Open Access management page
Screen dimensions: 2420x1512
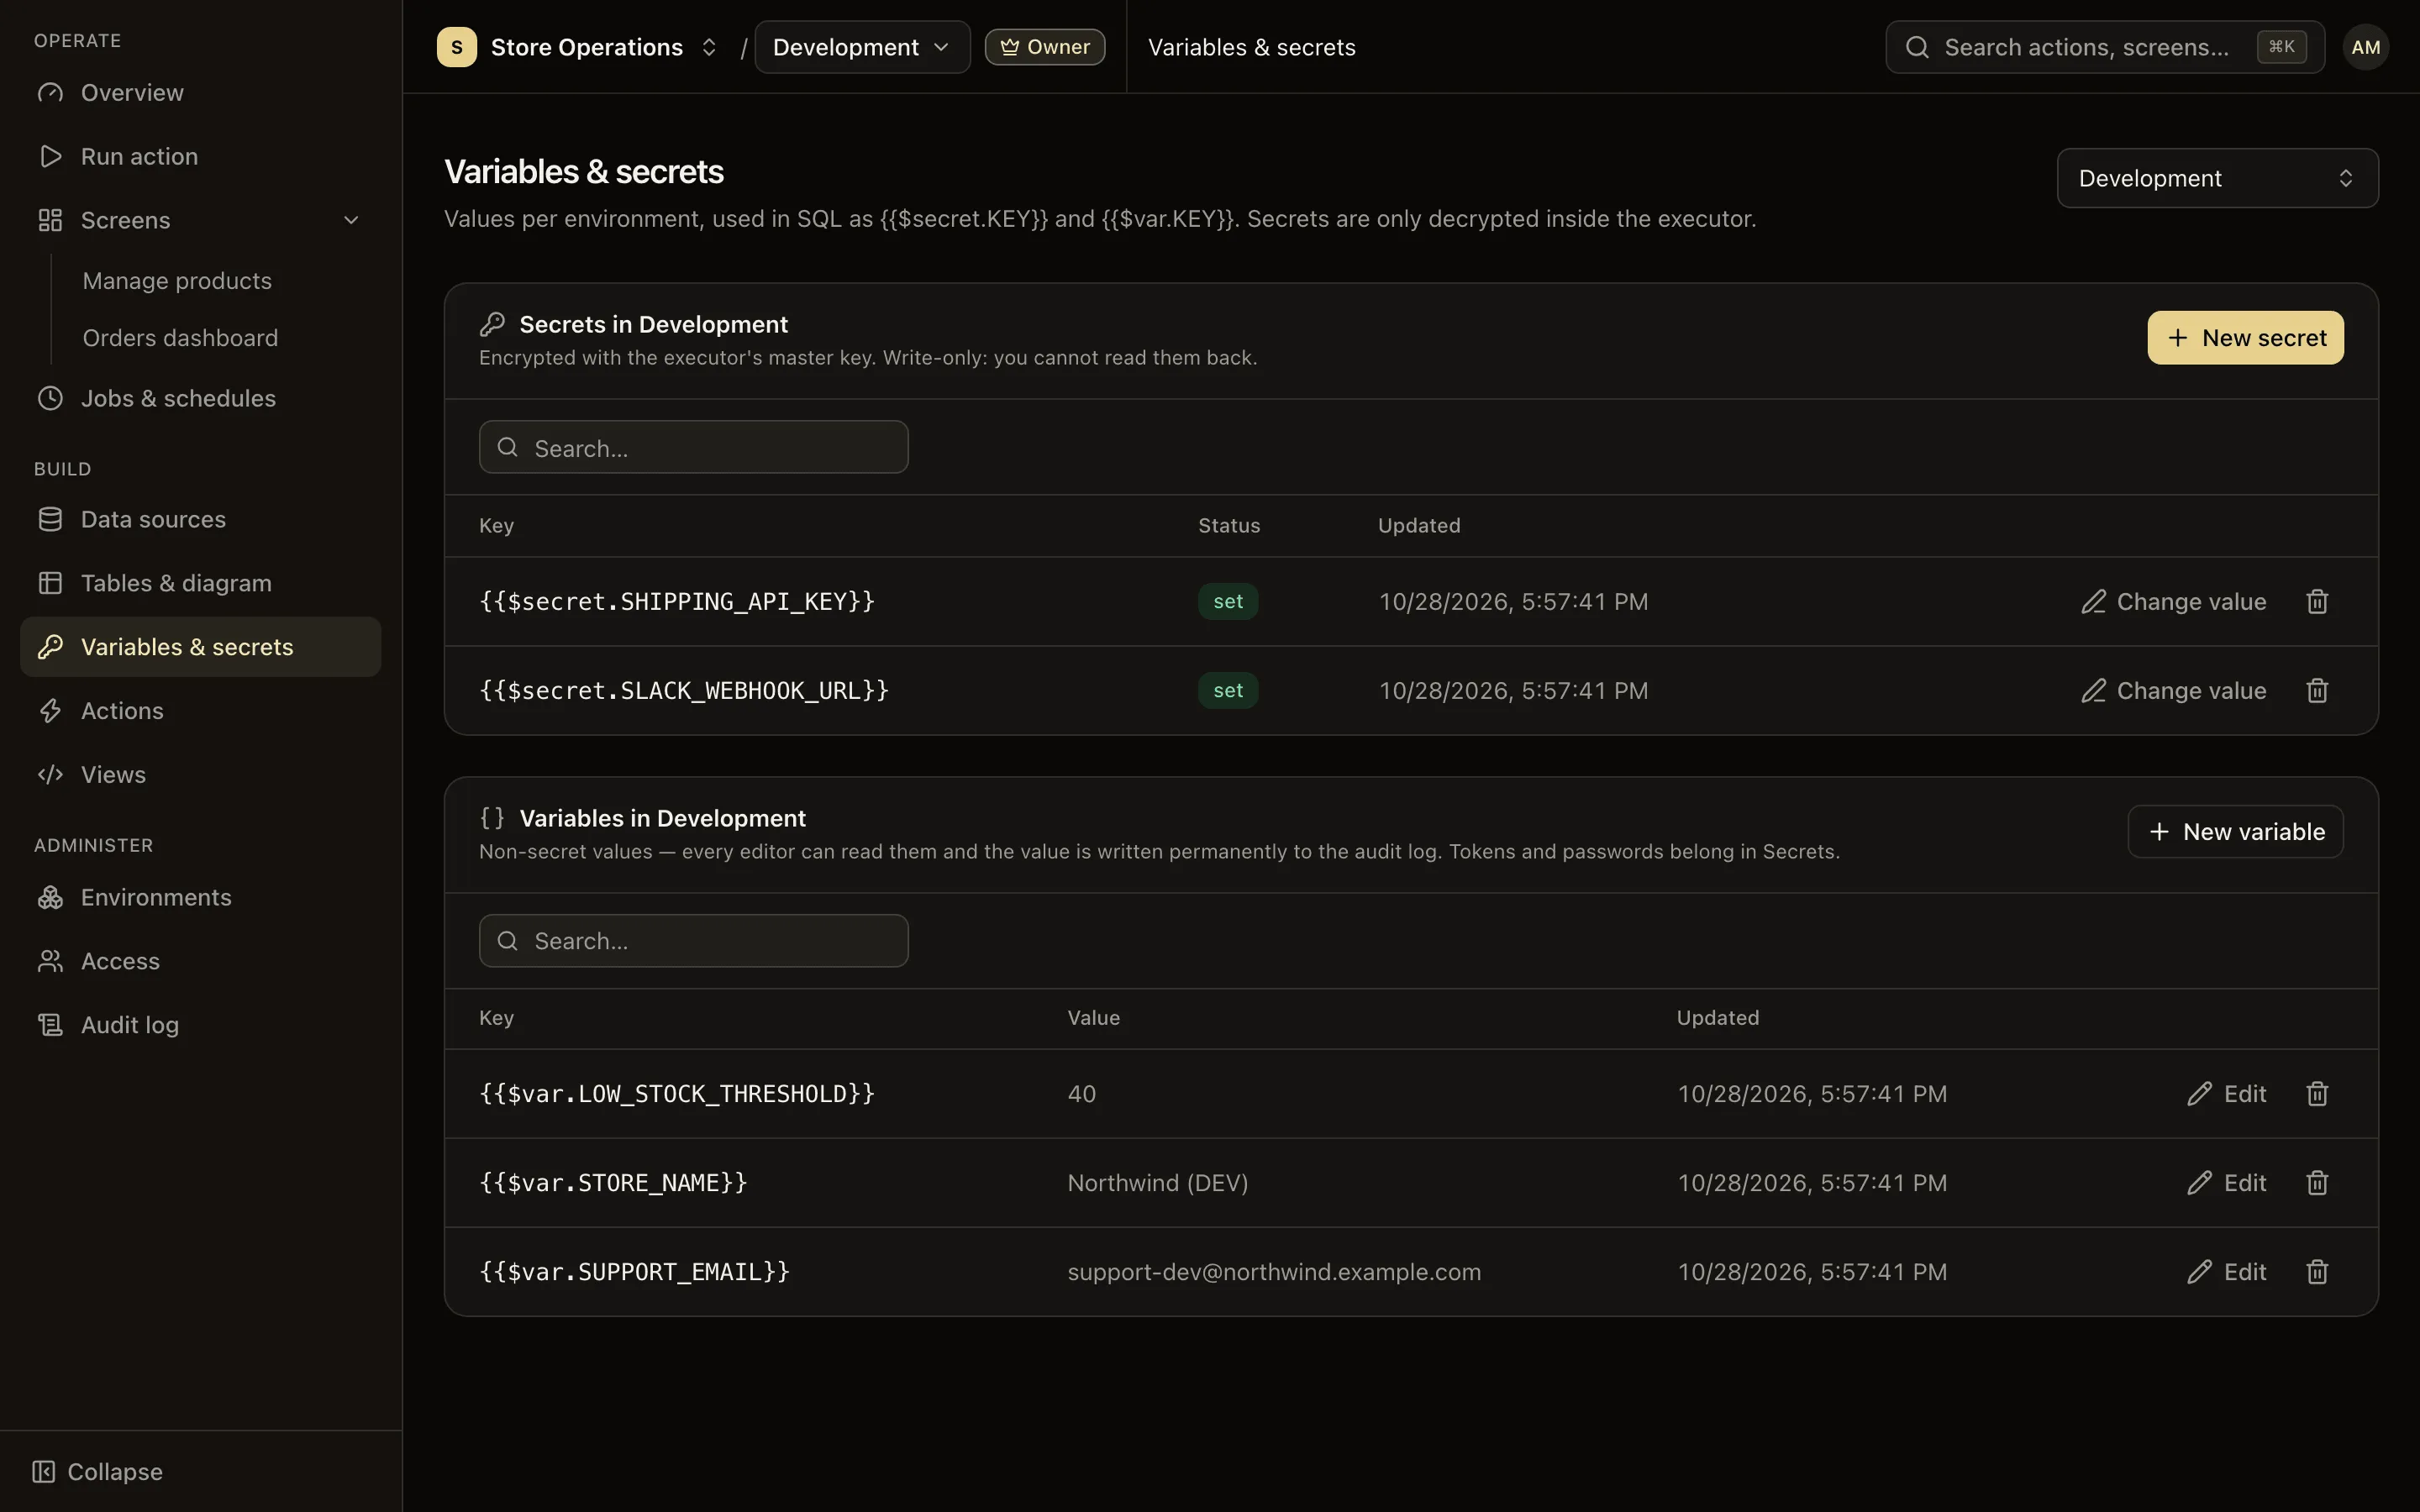click(x=200, y=961)
